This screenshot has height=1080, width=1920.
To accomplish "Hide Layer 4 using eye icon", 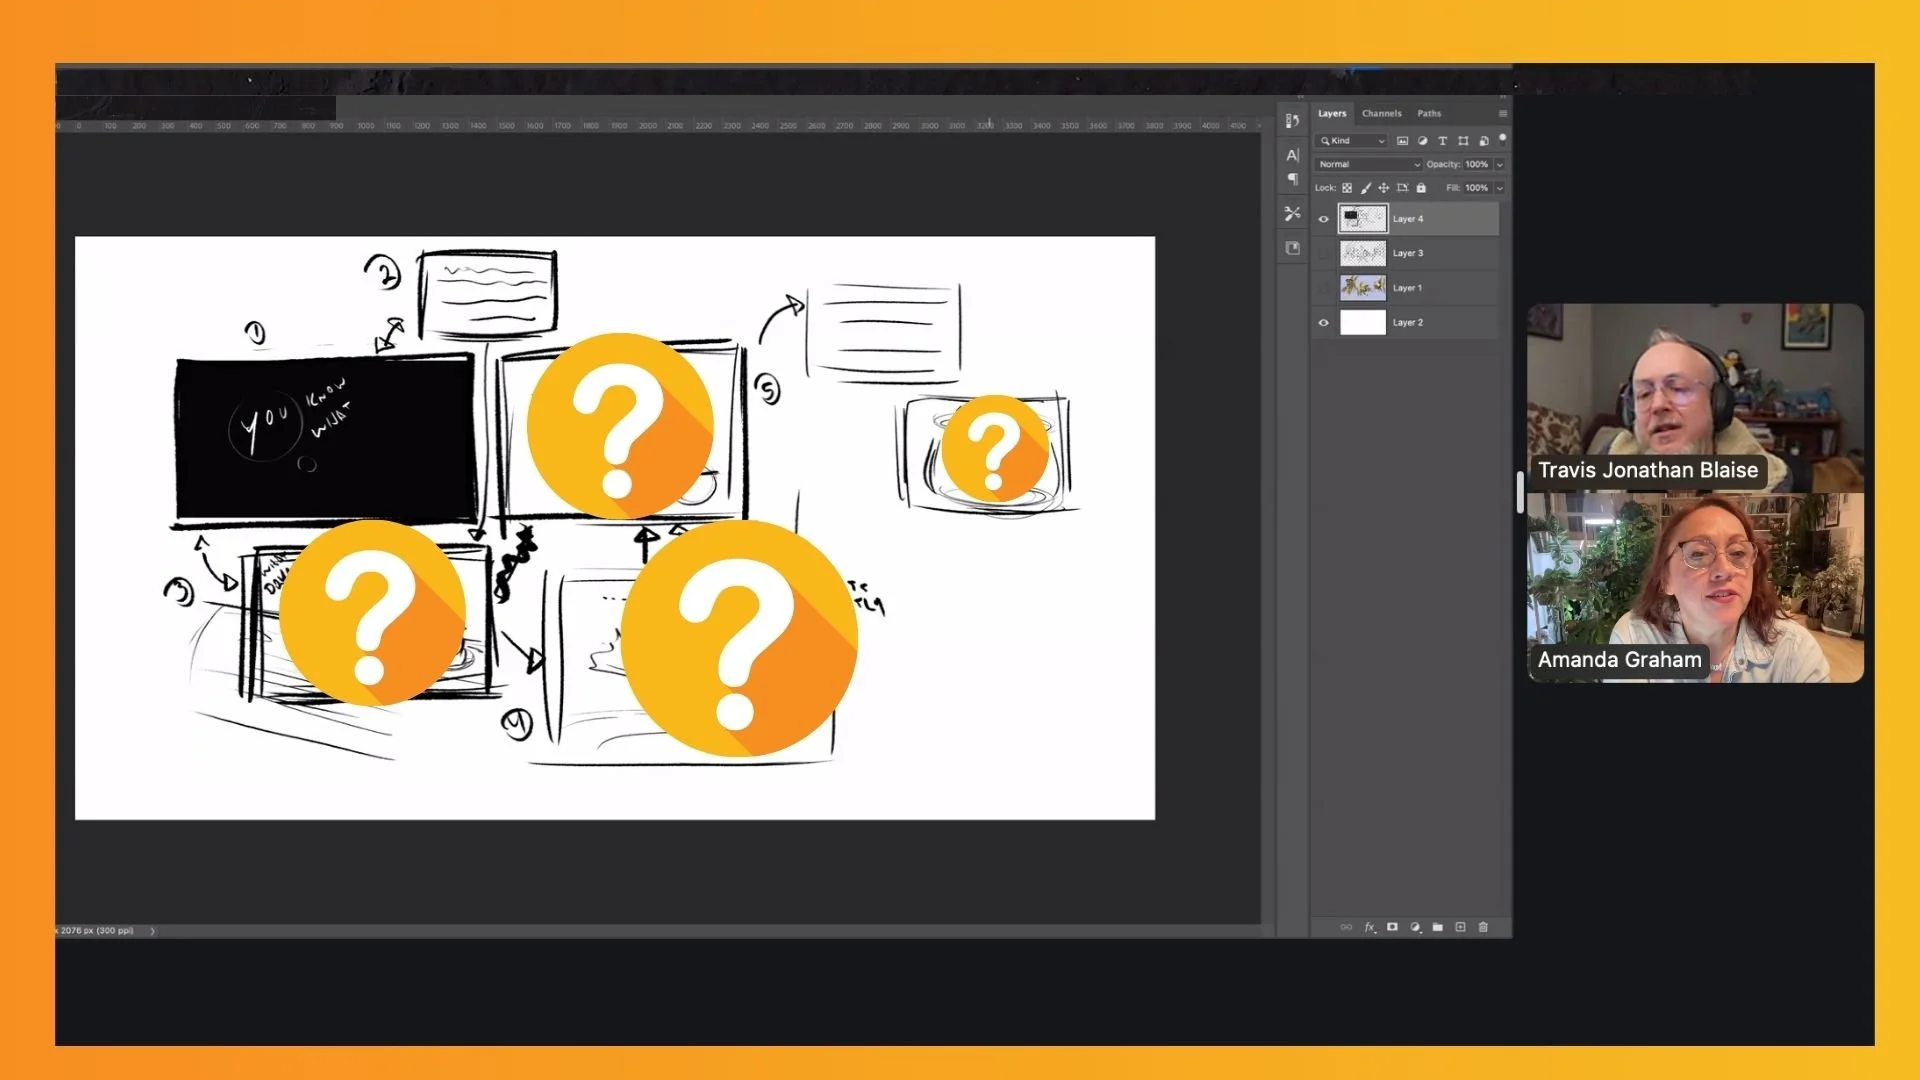I will pyautogui.click(x=1324, y=219).
